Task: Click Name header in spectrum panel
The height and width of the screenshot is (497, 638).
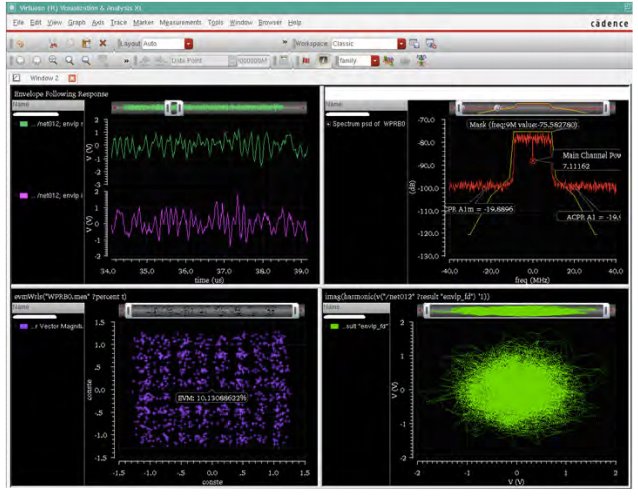Action: click(365, 105)
